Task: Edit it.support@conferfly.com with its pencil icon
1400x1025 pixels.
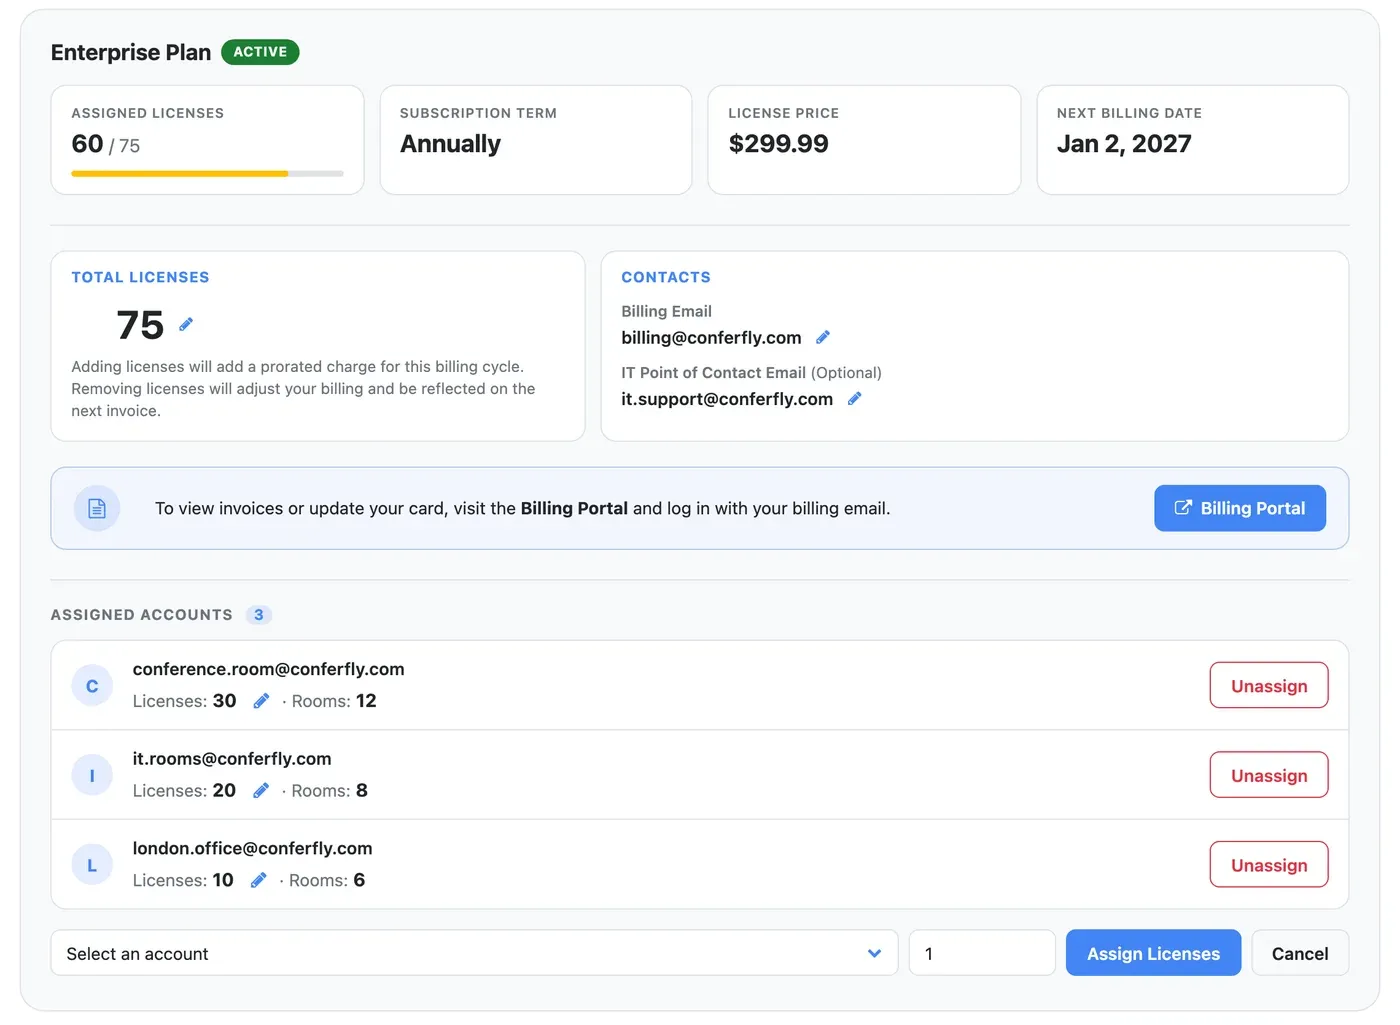Action: pos(855,398)
